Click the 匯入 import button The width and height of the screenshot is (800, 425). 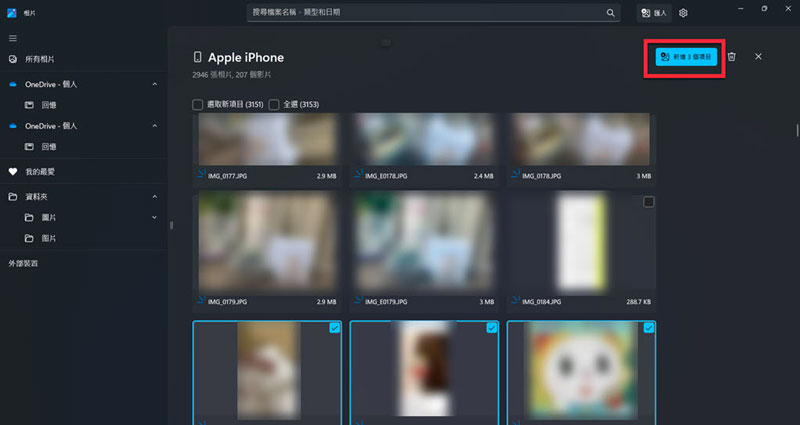pyautogui.click(x=654, y=13)
